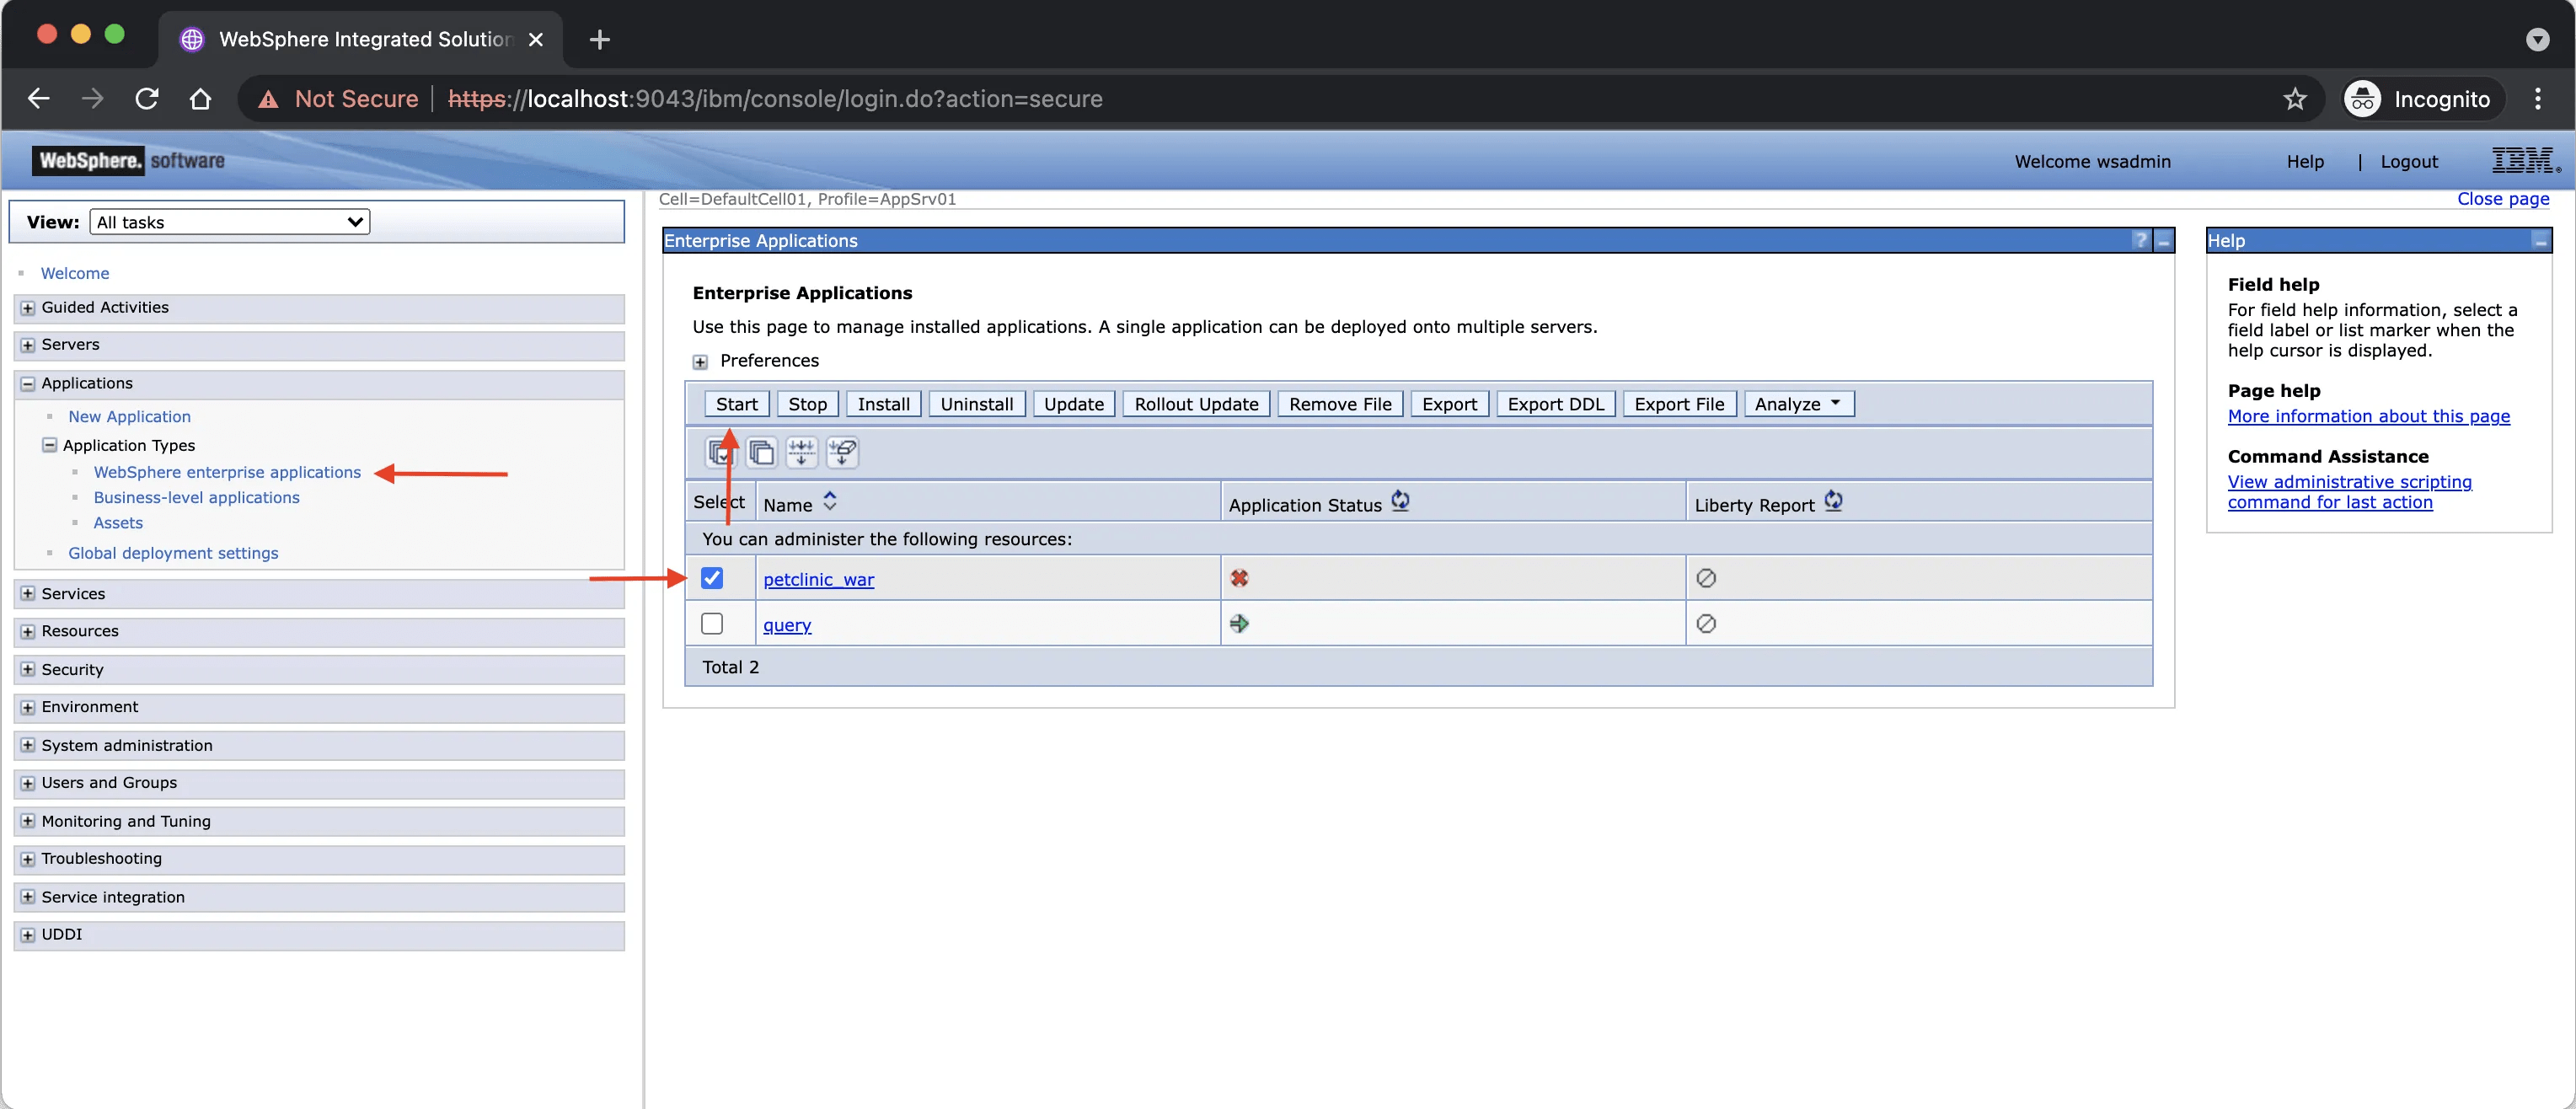This screenshot has width=2576, height=1109.
Task: Open the View All tasks dropdown
Action: click(x=229, y=221)
